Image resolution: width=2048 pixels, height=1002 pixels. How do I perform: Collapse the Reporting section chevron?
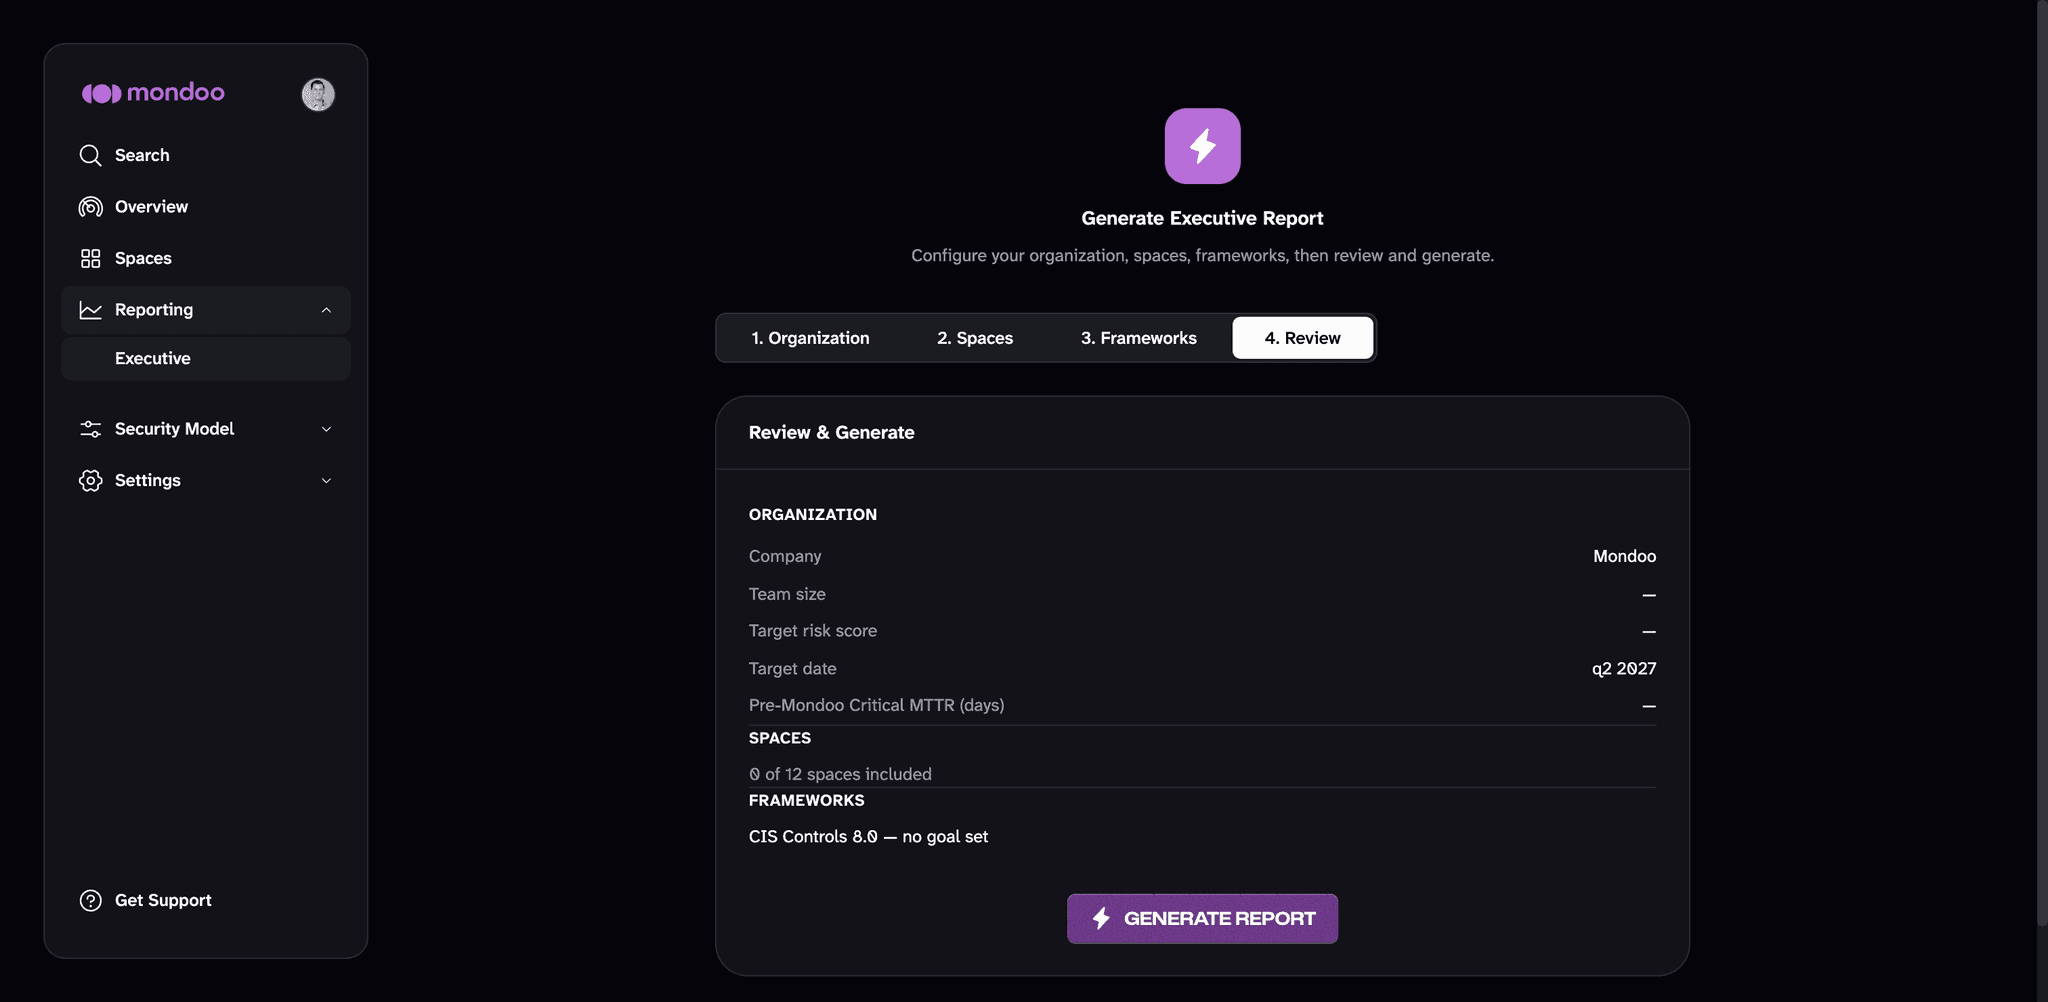coord(326,310)
